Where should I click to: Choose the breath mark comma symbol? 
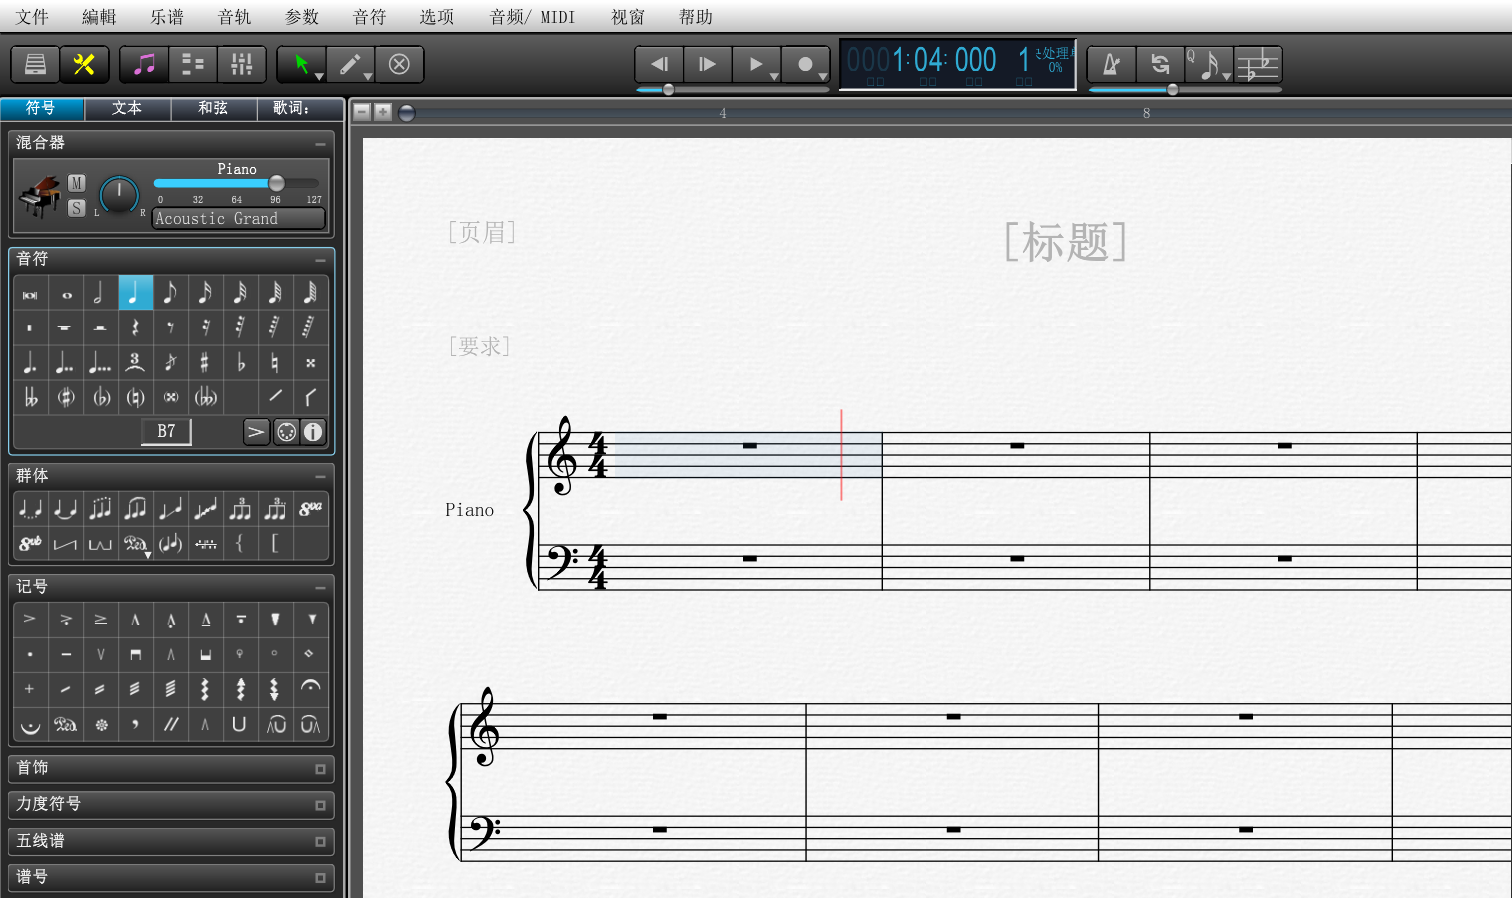click(135, 724)
